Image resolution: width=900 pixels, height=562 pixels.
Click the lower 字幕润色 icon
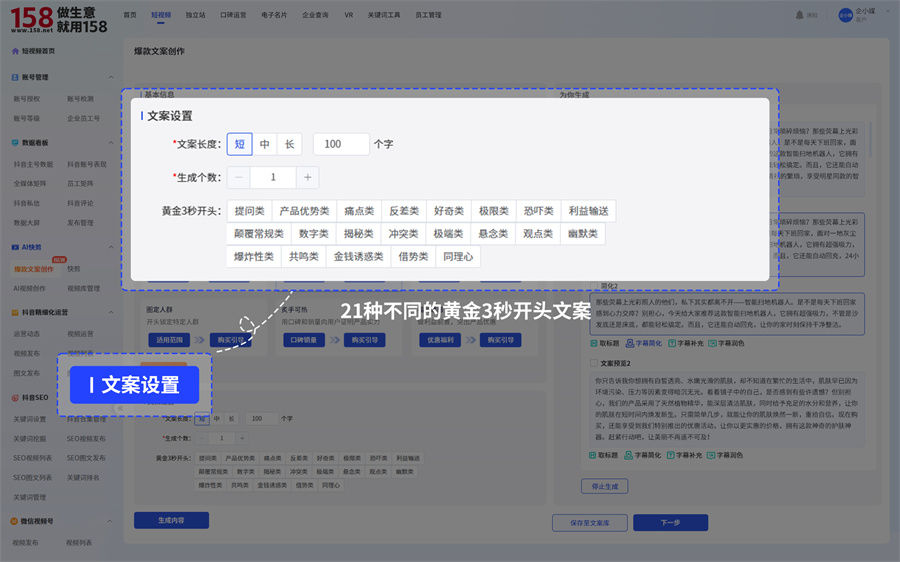click(712, 455)
